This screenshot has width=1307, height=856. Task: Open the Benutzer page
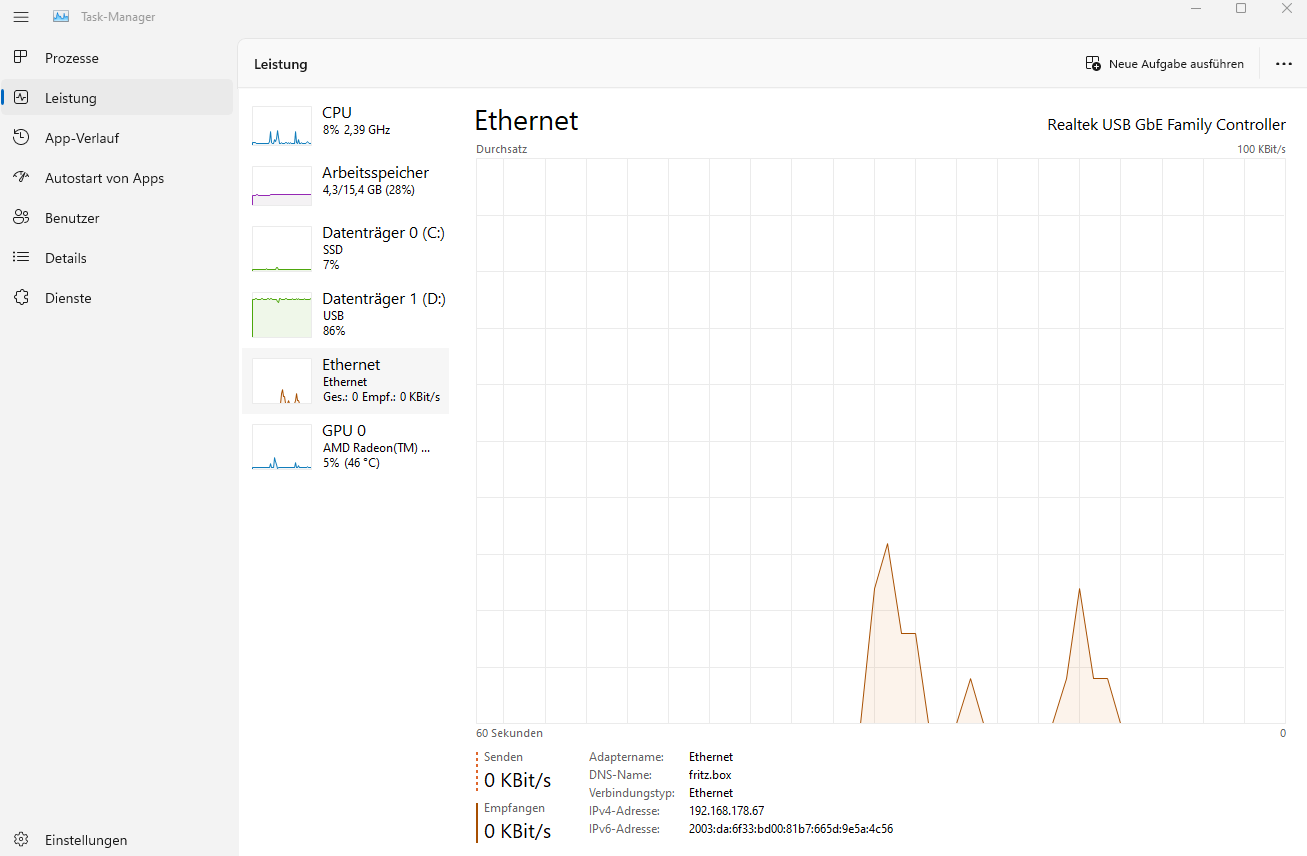click(117, 218)
